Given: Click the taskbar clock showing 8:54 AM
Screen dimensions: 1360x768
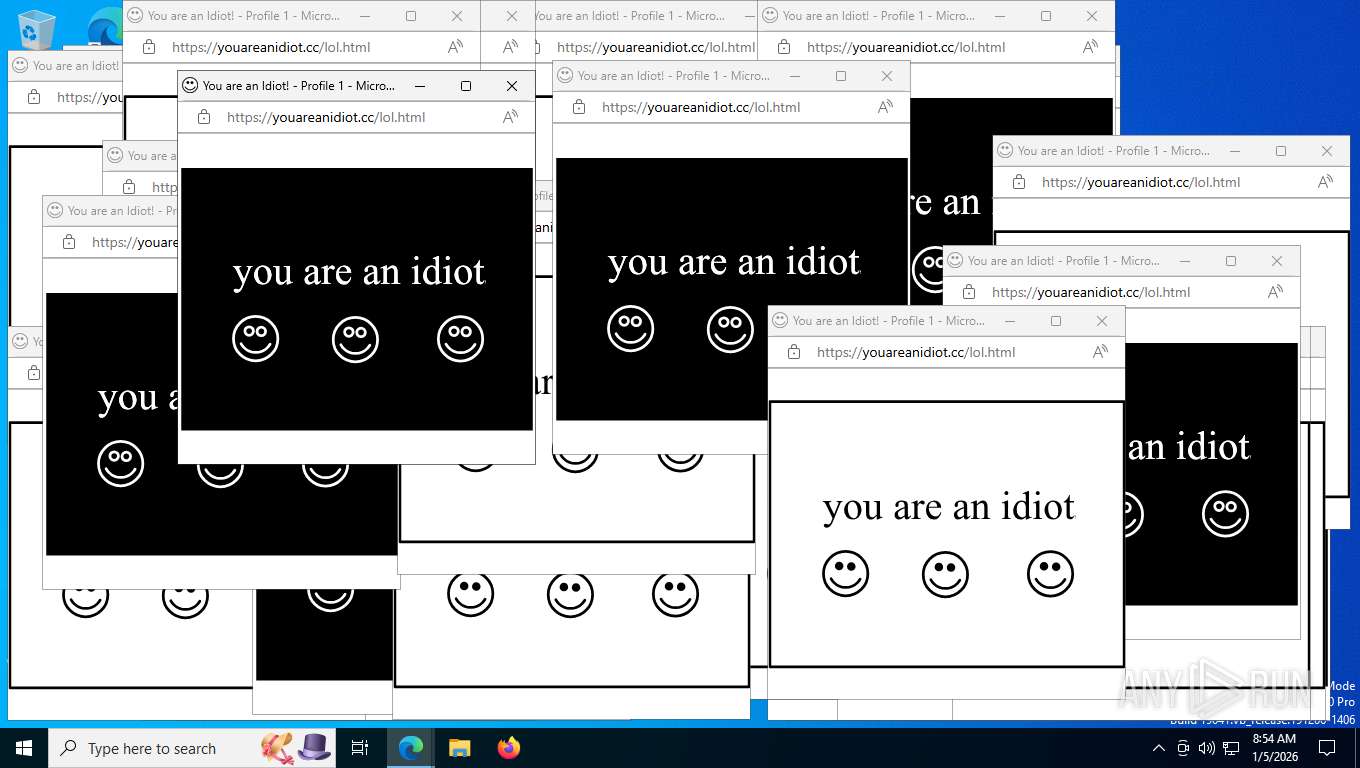Looking at the screenshot, I should click(x=1274, y=748).
